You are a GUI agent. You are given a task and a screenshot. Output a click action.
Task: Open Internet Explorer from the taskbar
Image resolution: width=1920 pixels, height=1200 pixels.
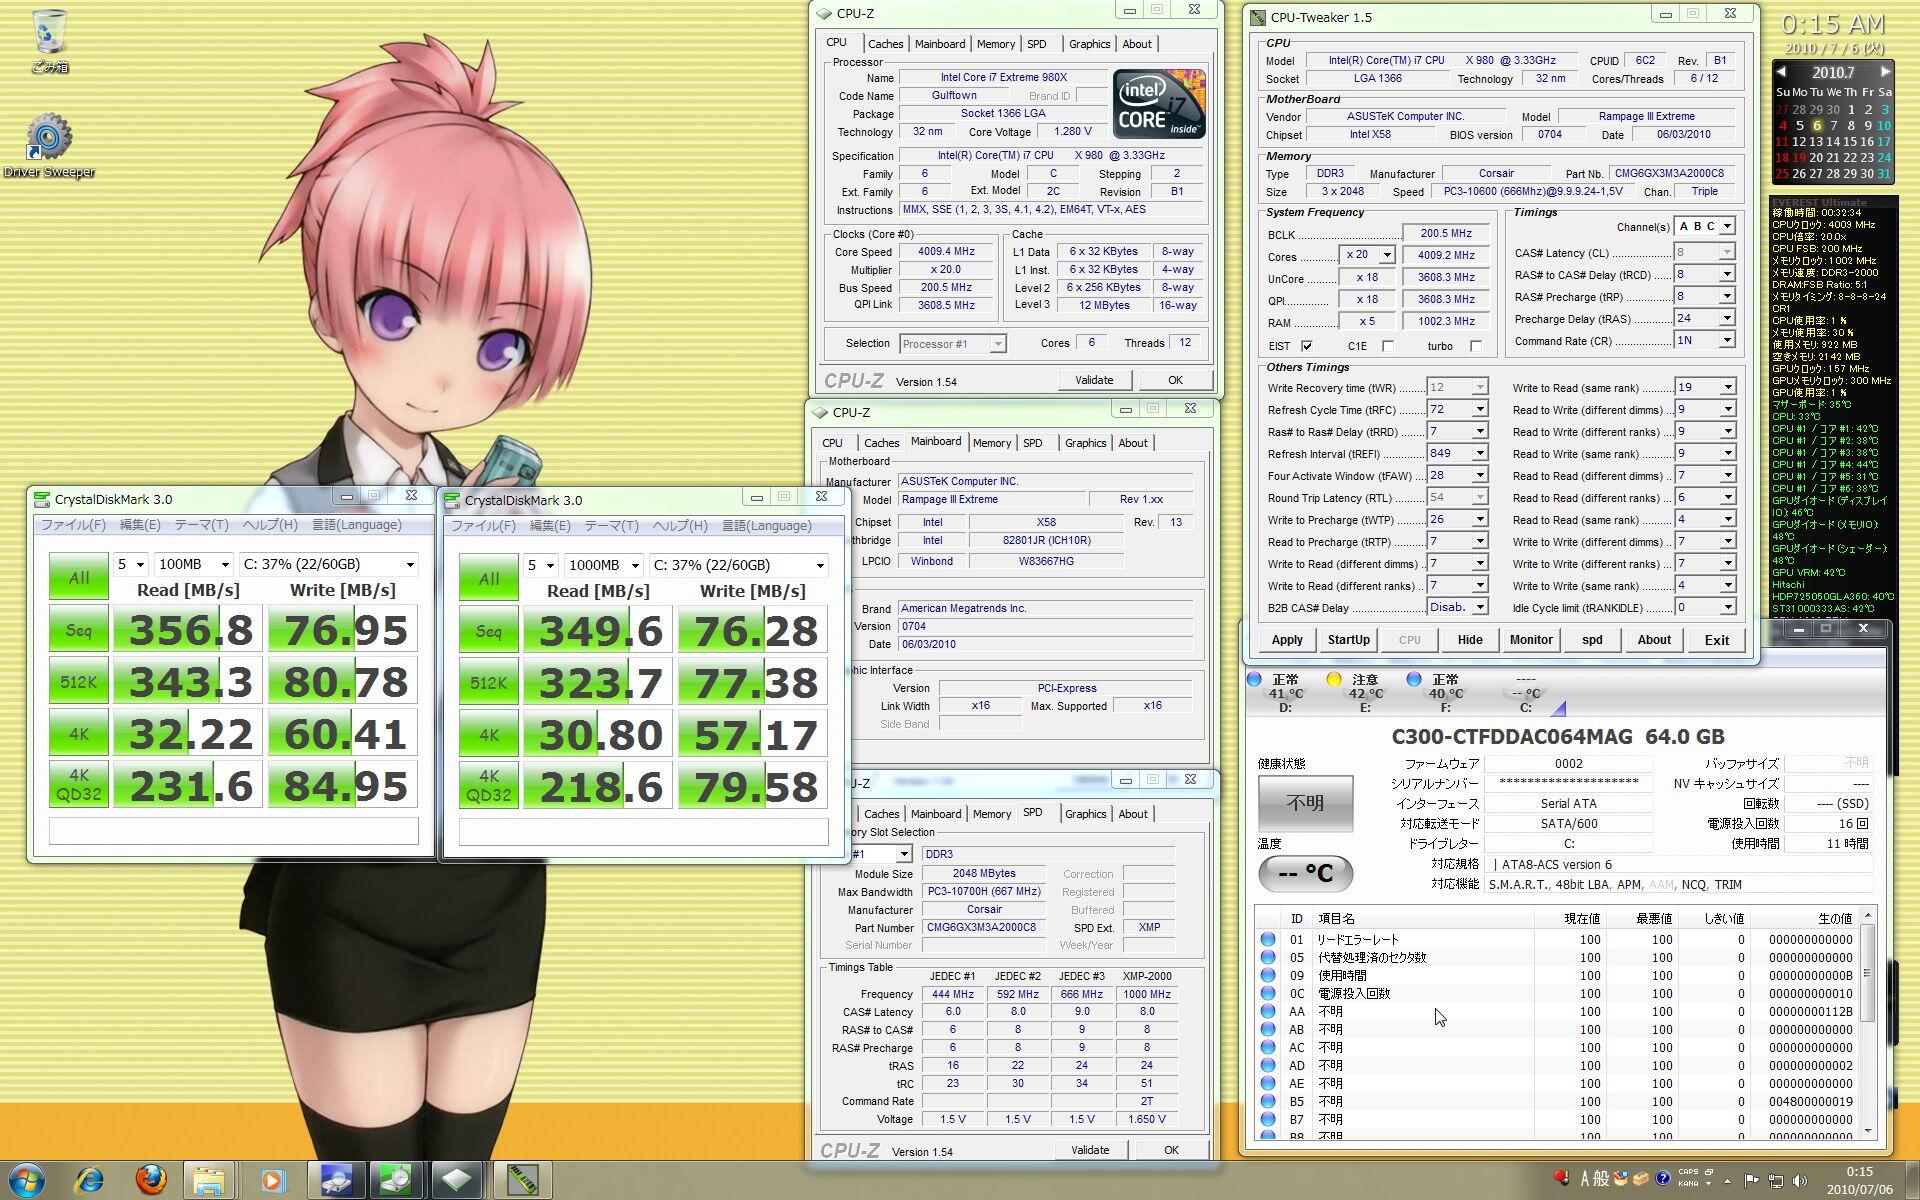90,1180
